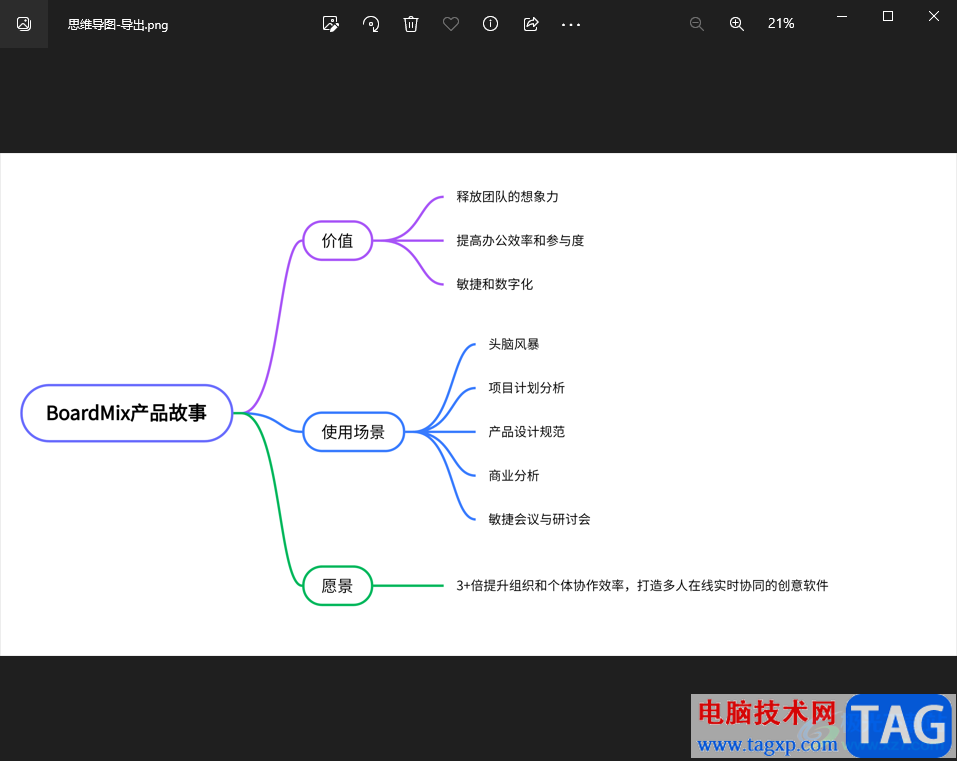
Task: Delete the image with the trash icon
Action: 411,24
